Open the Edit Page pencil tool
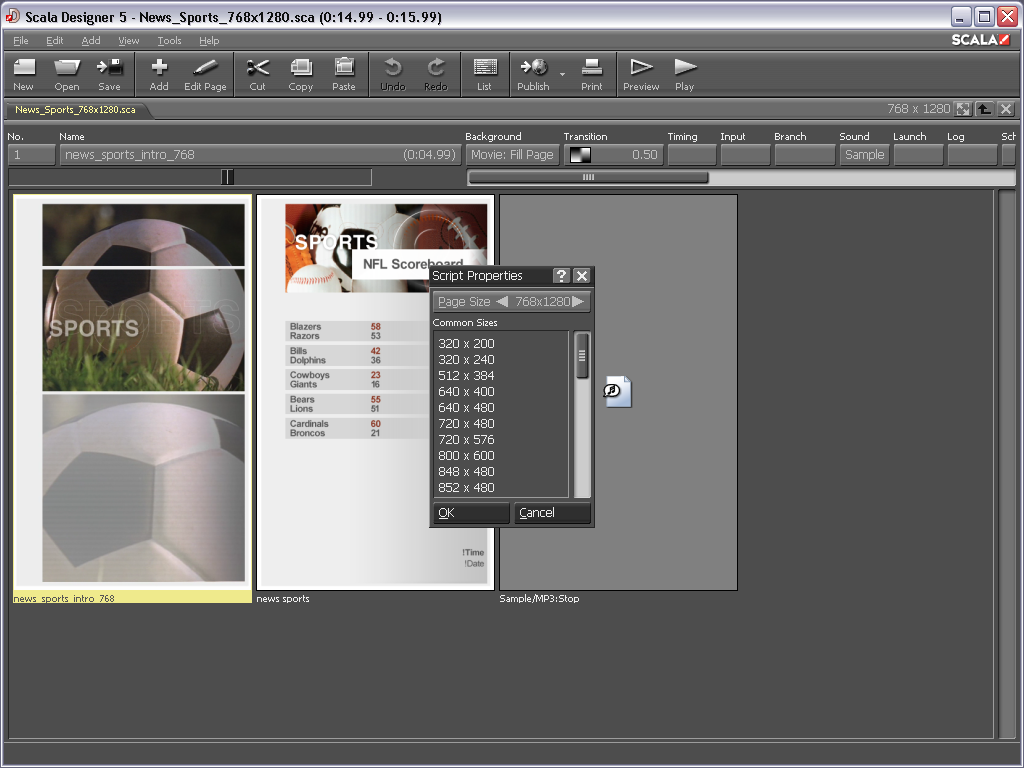Image resolution: width=1024 pixels, height=768 pixels. click(x=205, y=73)
